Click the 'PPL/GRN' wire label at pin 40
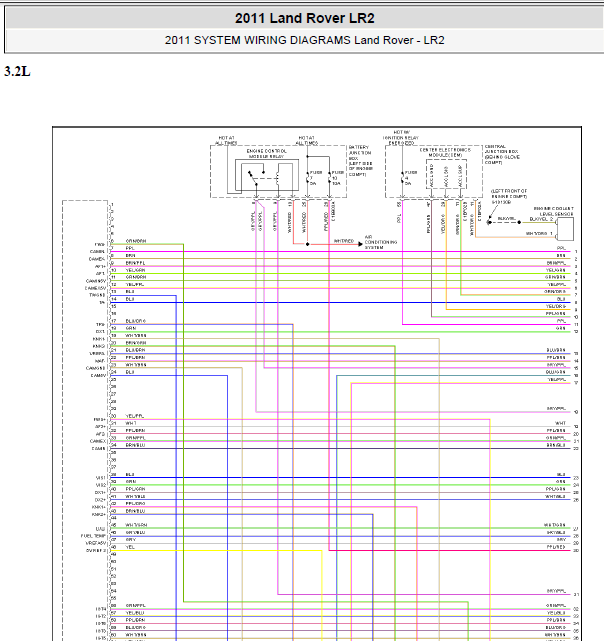This screenshot has height=641, width=604. click(135, 489)
